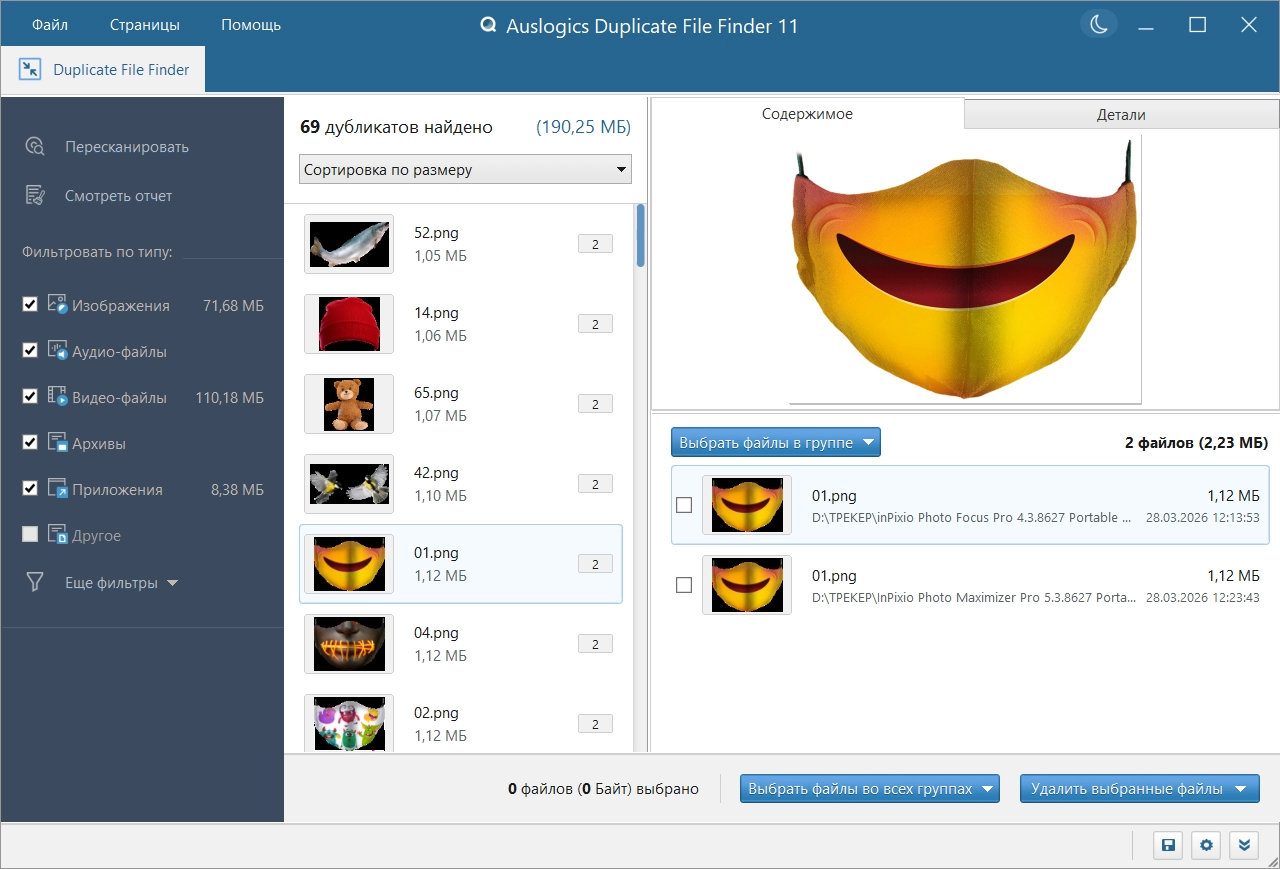The image size is (1280, 869).
Task: Click the 2 count badge for 01.png
Action: 595,564
